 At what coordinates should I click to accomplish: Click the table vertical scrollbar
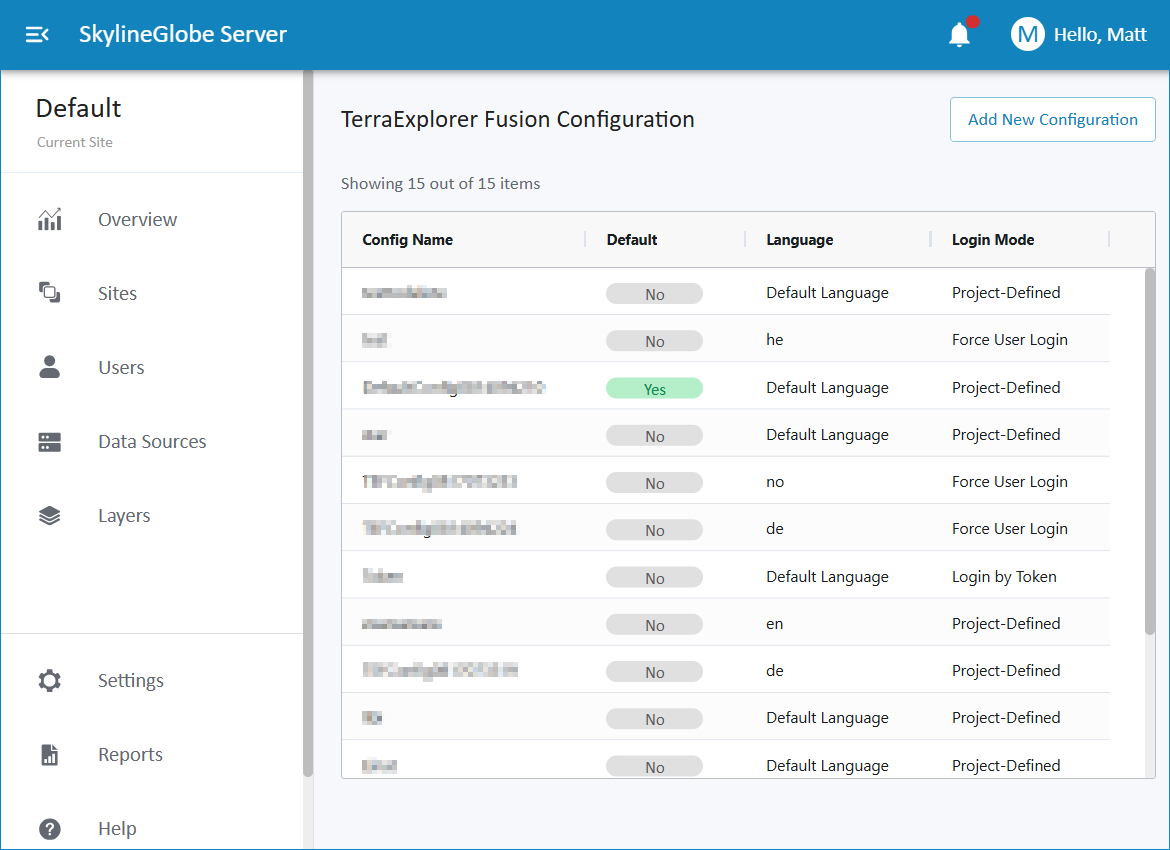coord(1149,452)
